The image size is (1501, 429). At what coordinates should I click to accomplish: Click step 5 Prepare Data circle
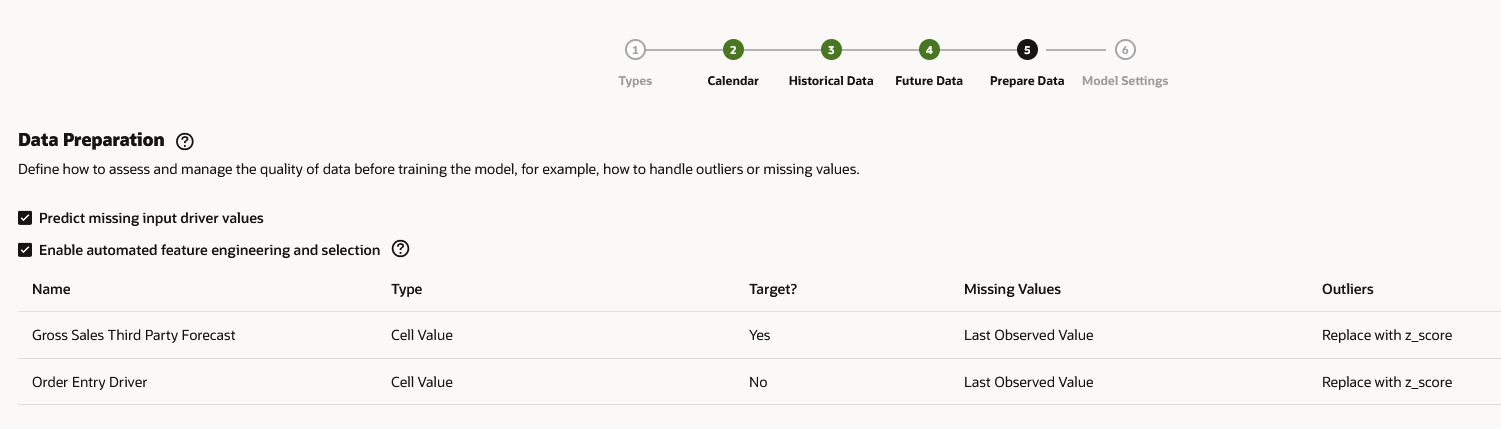[1027, 50]
